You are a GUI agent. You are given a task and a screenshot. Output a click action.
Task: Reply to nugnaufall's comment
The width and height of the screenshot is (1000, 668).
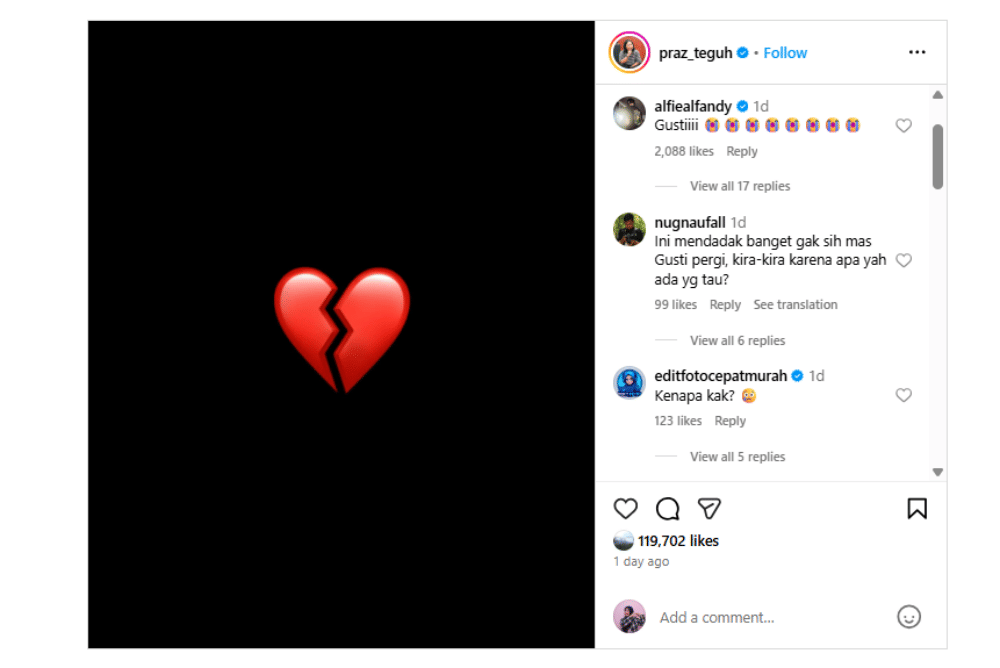tap(725, 304)
